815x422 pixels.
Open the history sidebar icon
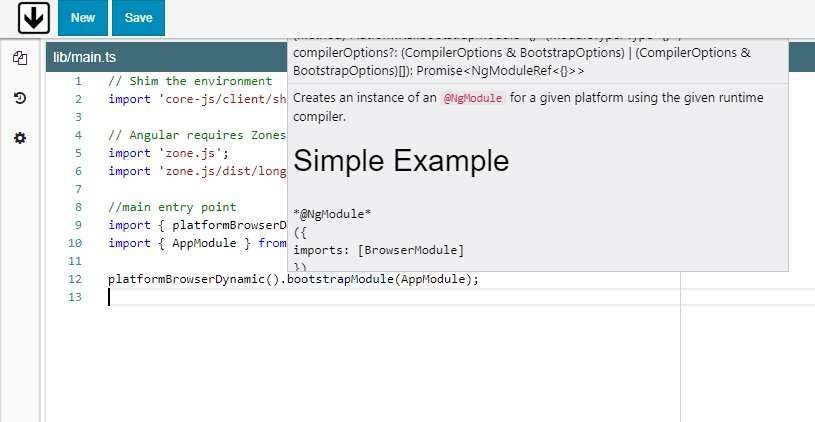tap(20, 98)
